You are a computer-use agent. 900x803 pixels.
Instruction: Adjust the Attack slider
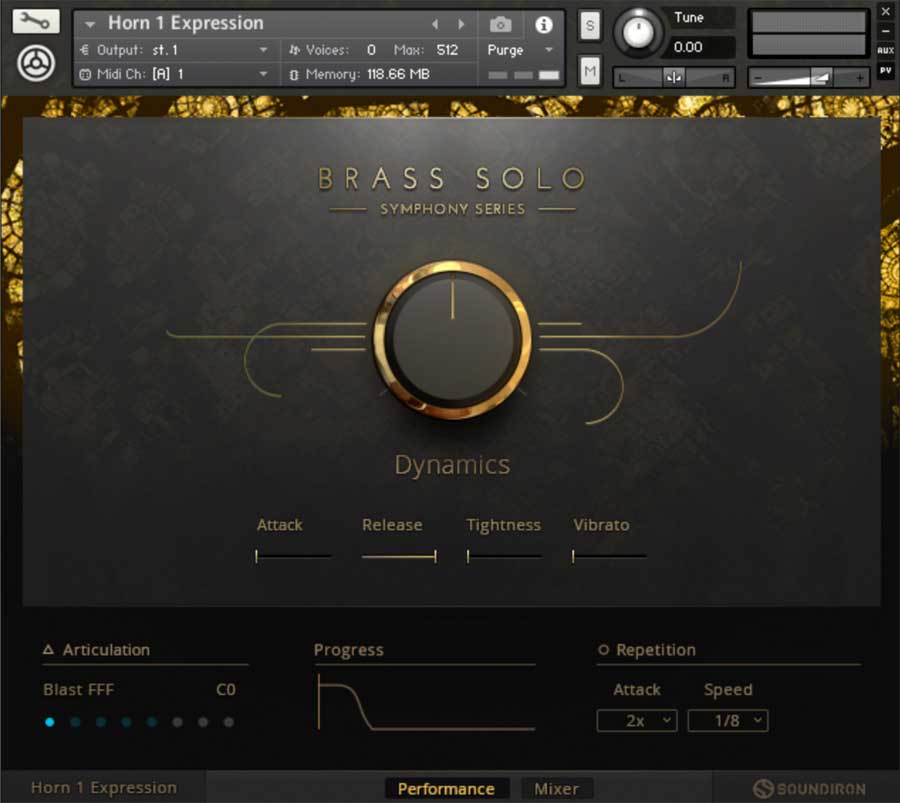(293, 556)
